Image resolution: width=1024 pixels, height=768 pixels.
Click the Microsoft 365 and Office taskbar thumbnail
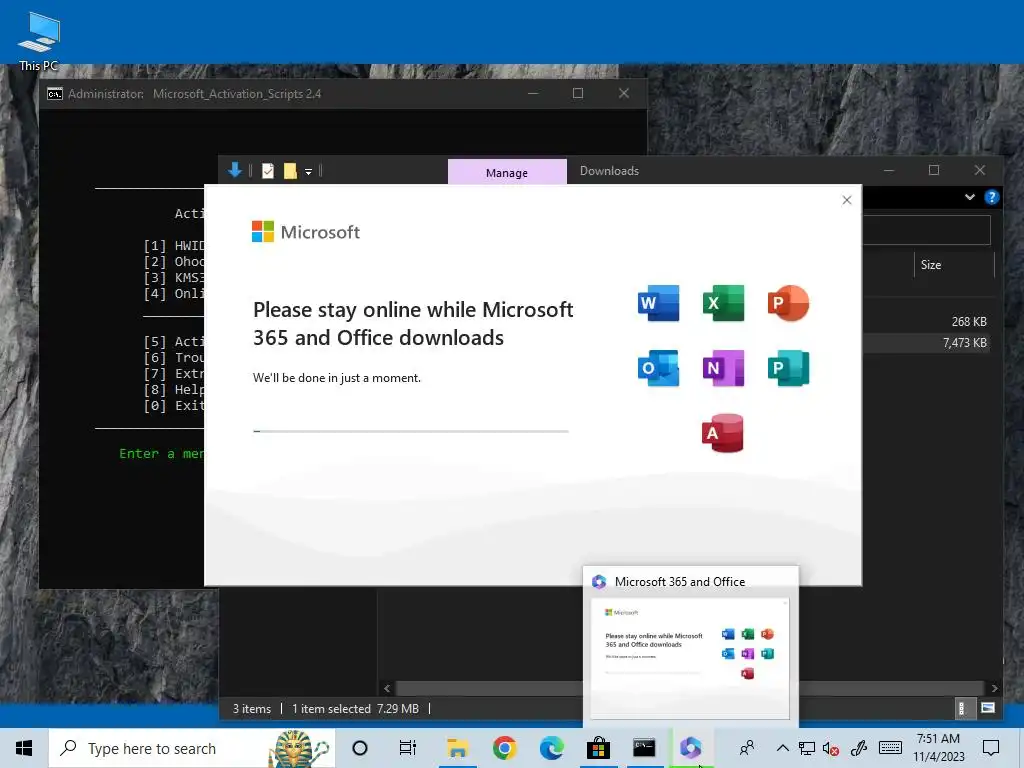pos(690,647)
